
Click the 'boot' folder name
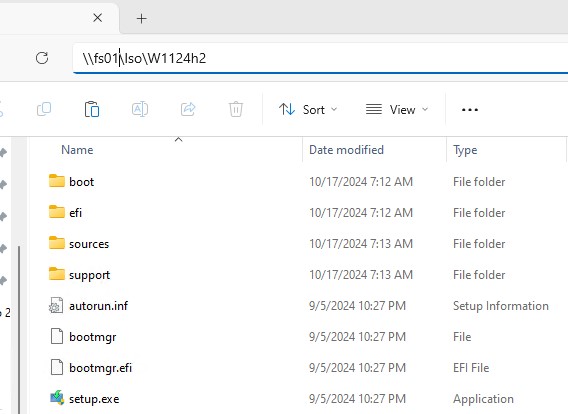click(82, 182)
